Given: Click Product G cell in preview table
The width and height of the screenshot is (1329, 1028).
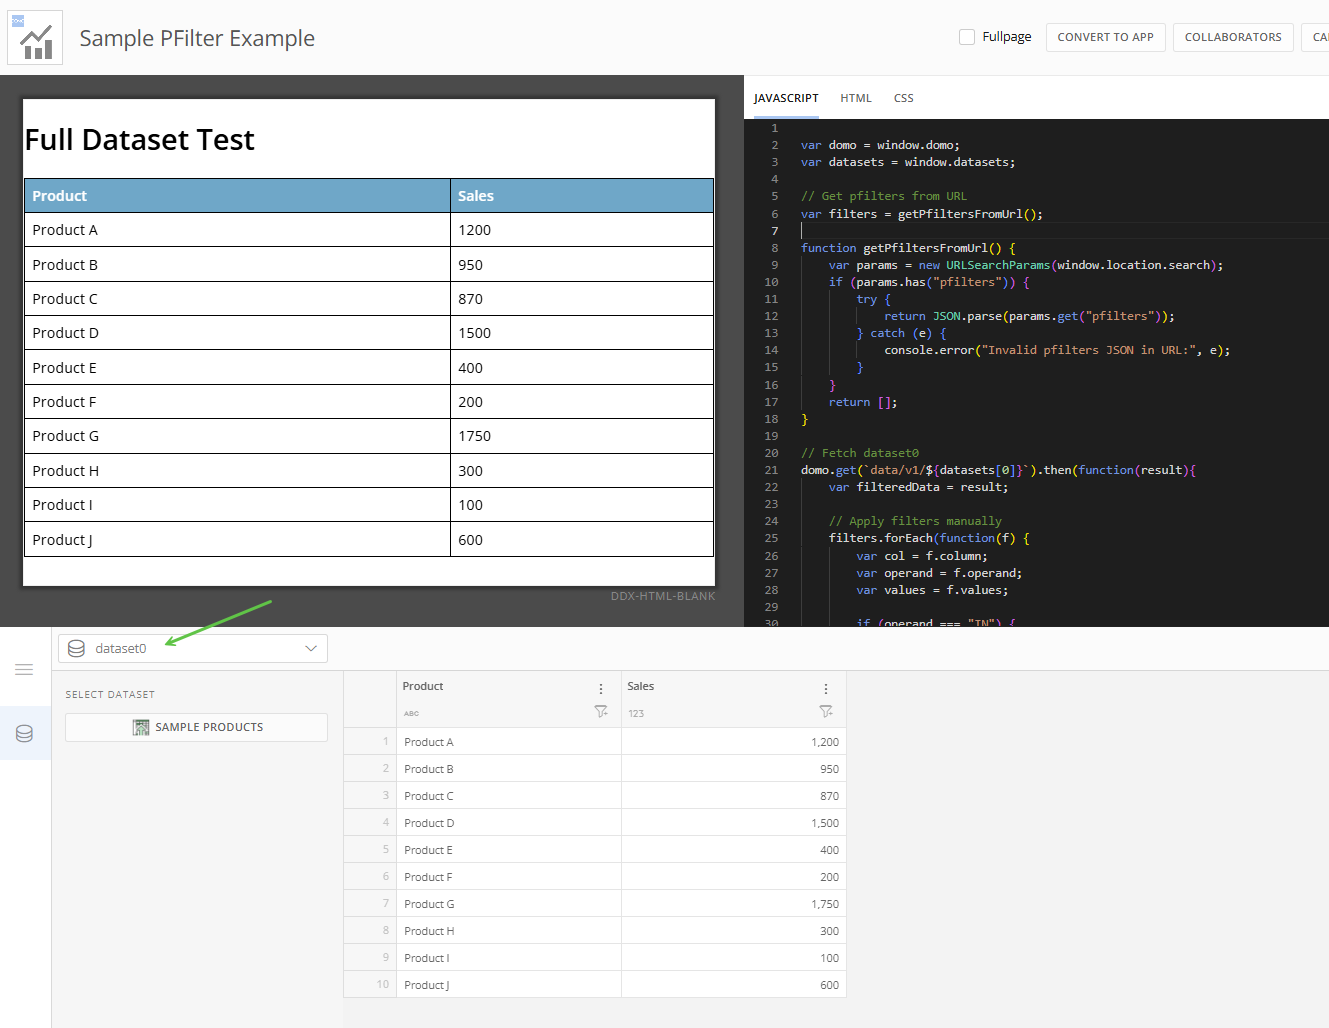Looking at the screenshot, I should coord(237,436).
